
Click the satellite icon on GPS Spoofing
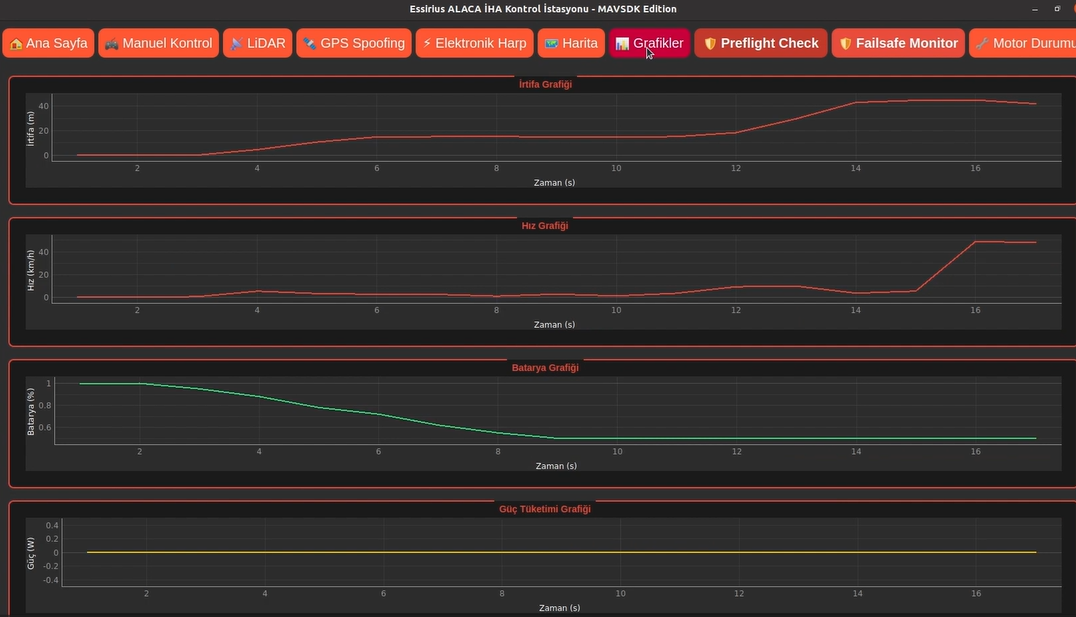coord(310,44)
